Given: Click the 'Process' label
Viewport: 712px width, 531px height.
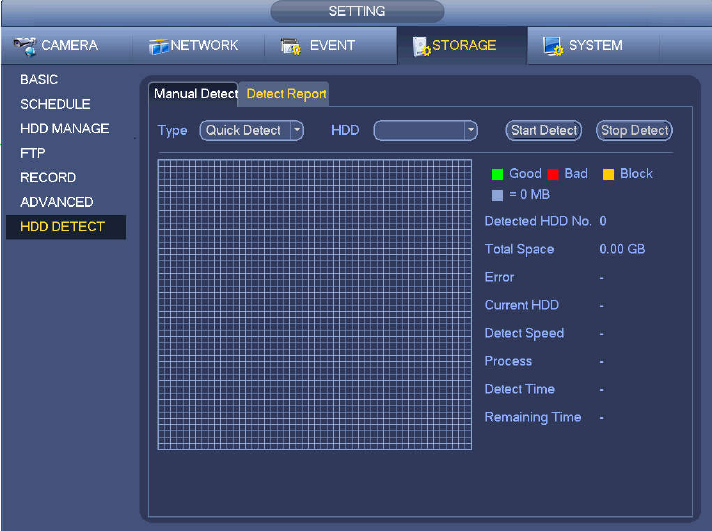Looking at the screenshot, I should 508,361.
